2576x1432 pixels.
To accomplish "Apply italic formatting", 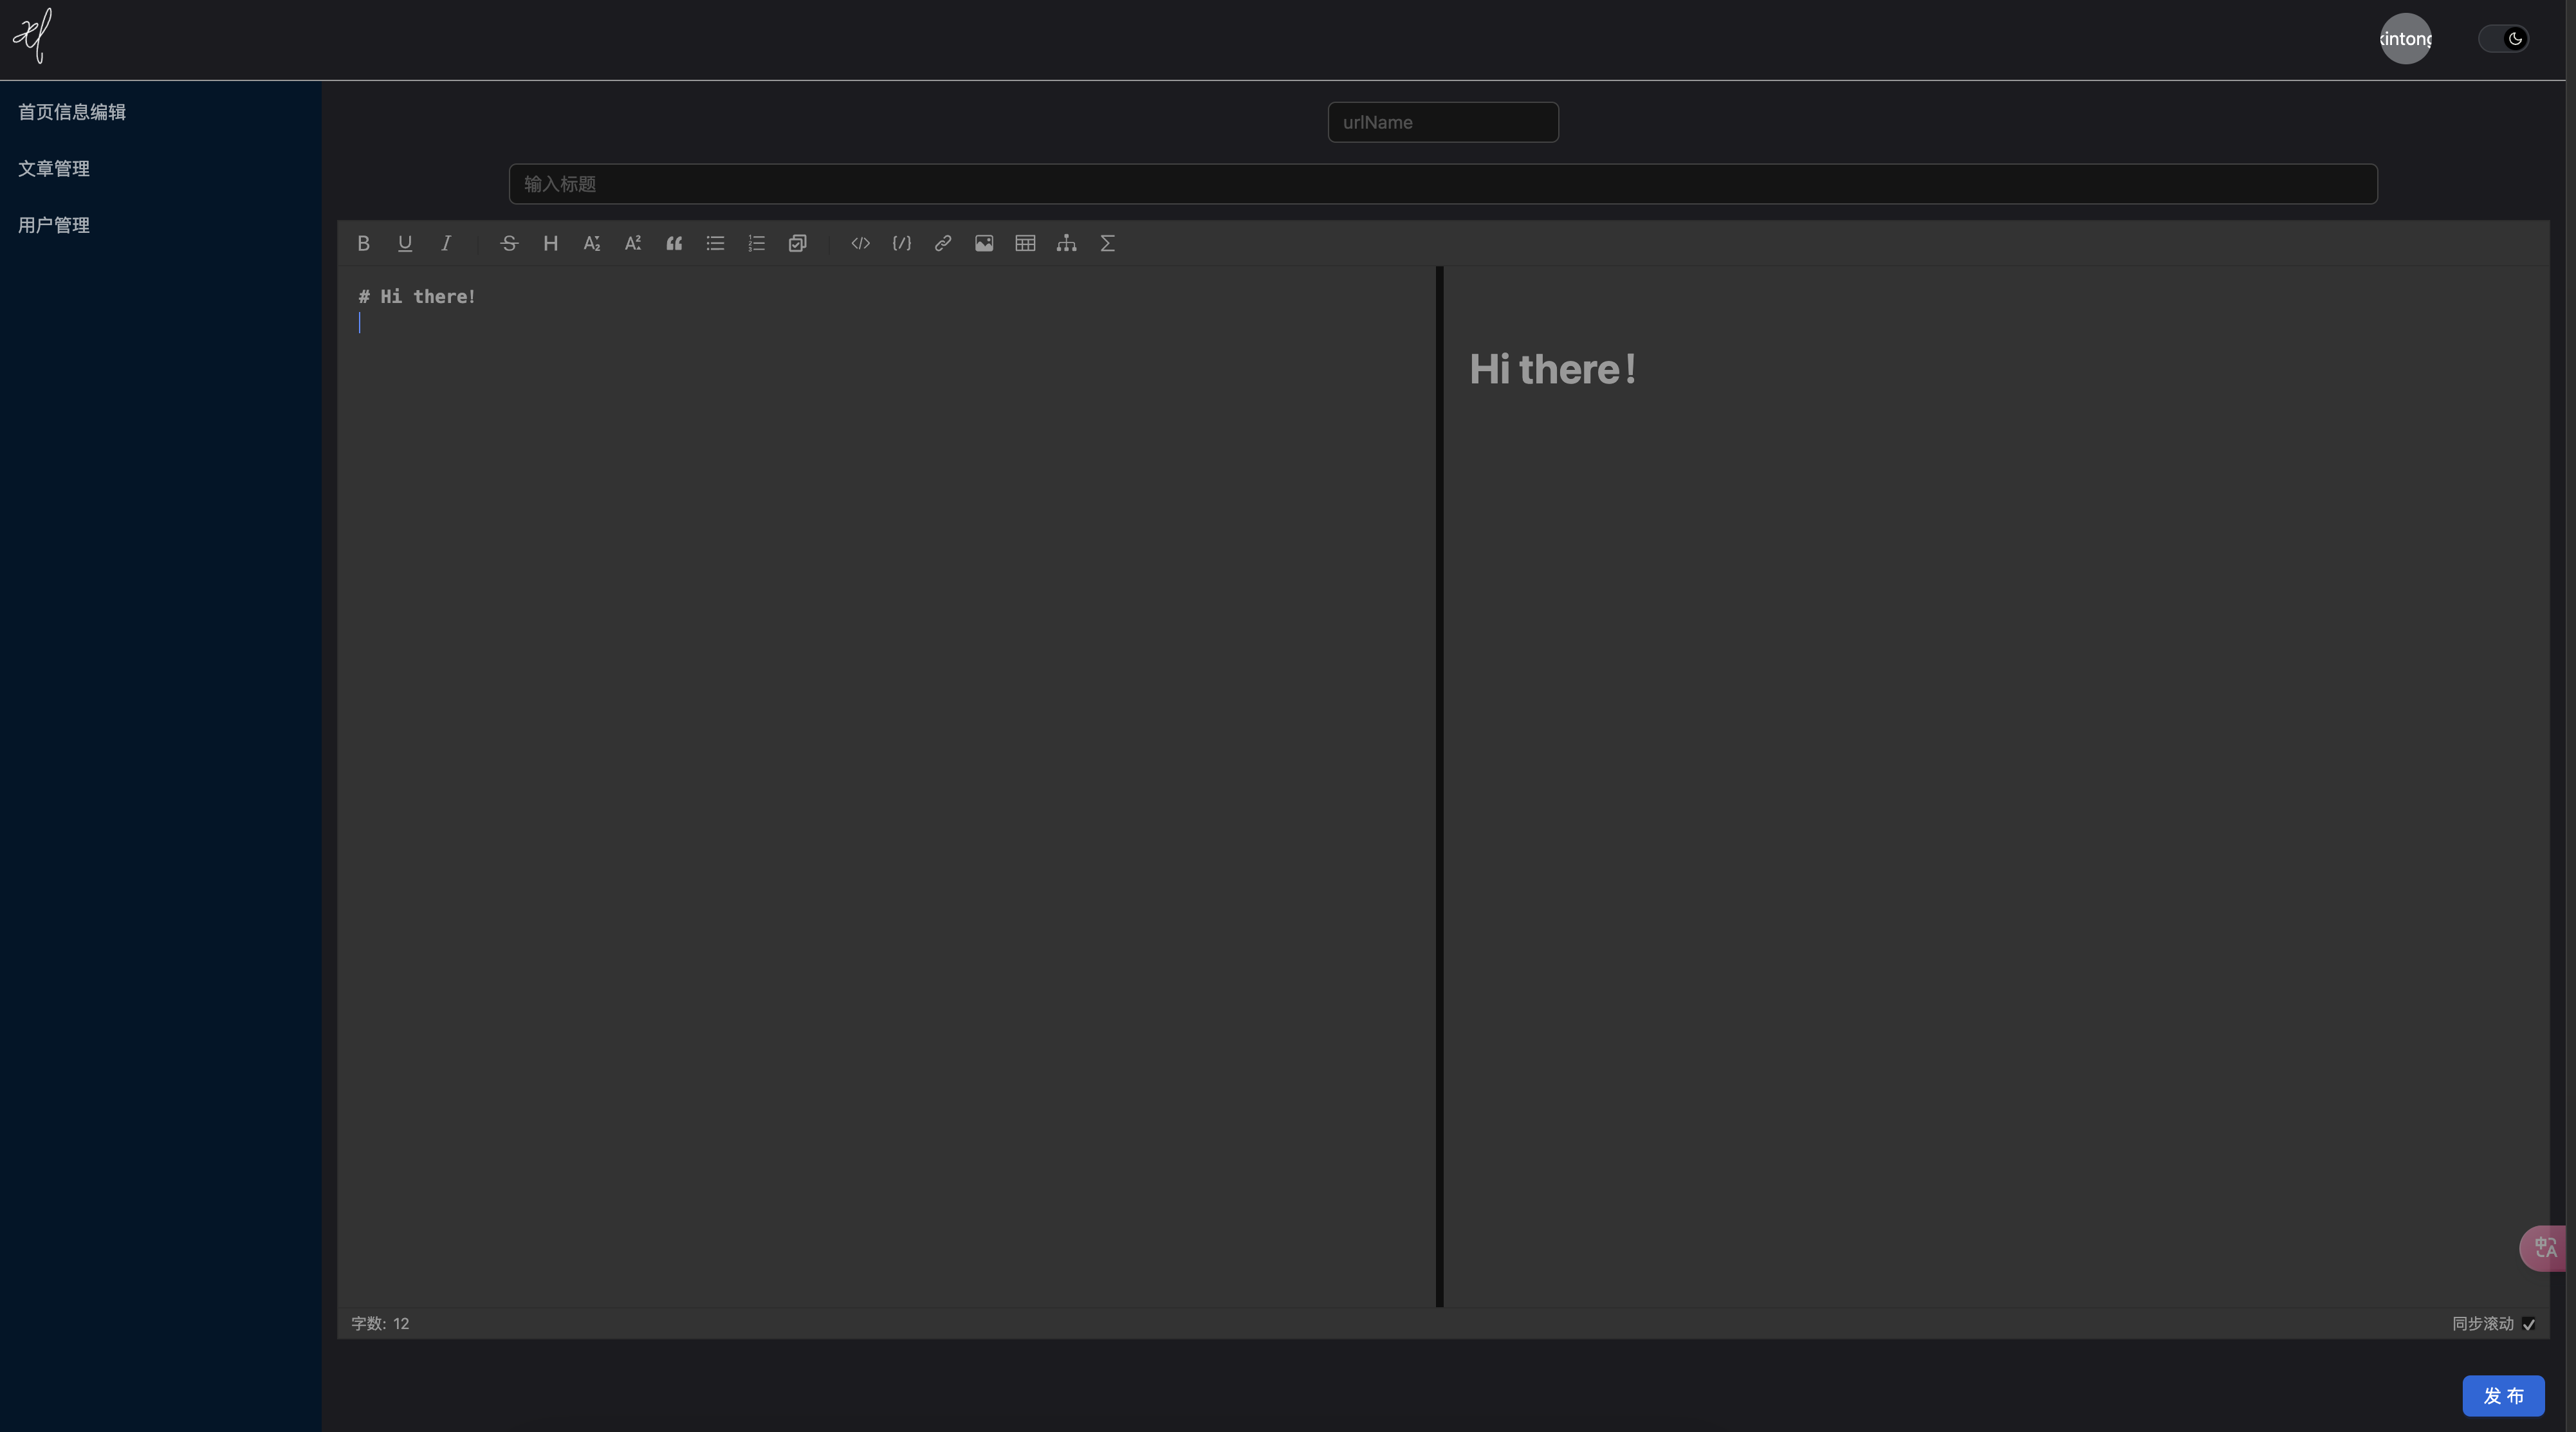I will pyautogui.click(x=446, y=243).
